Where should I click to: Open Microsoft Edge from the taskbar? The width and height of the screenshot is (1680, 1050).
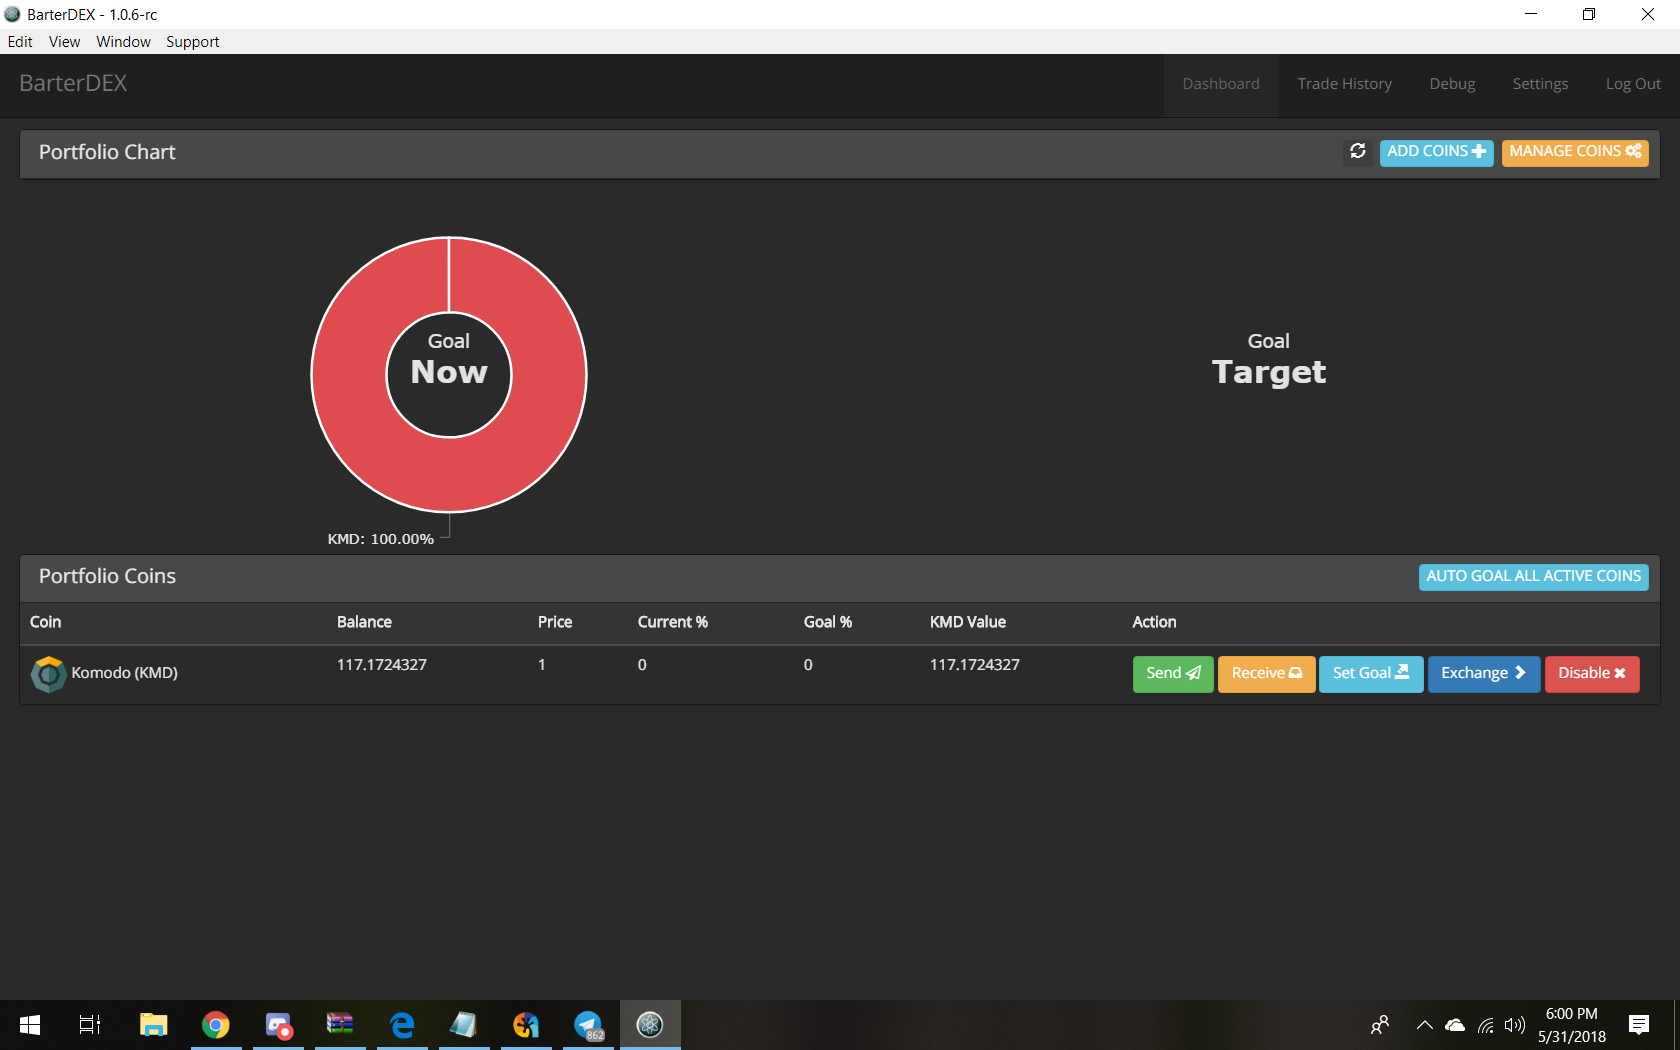click(x=402, y=1025)
